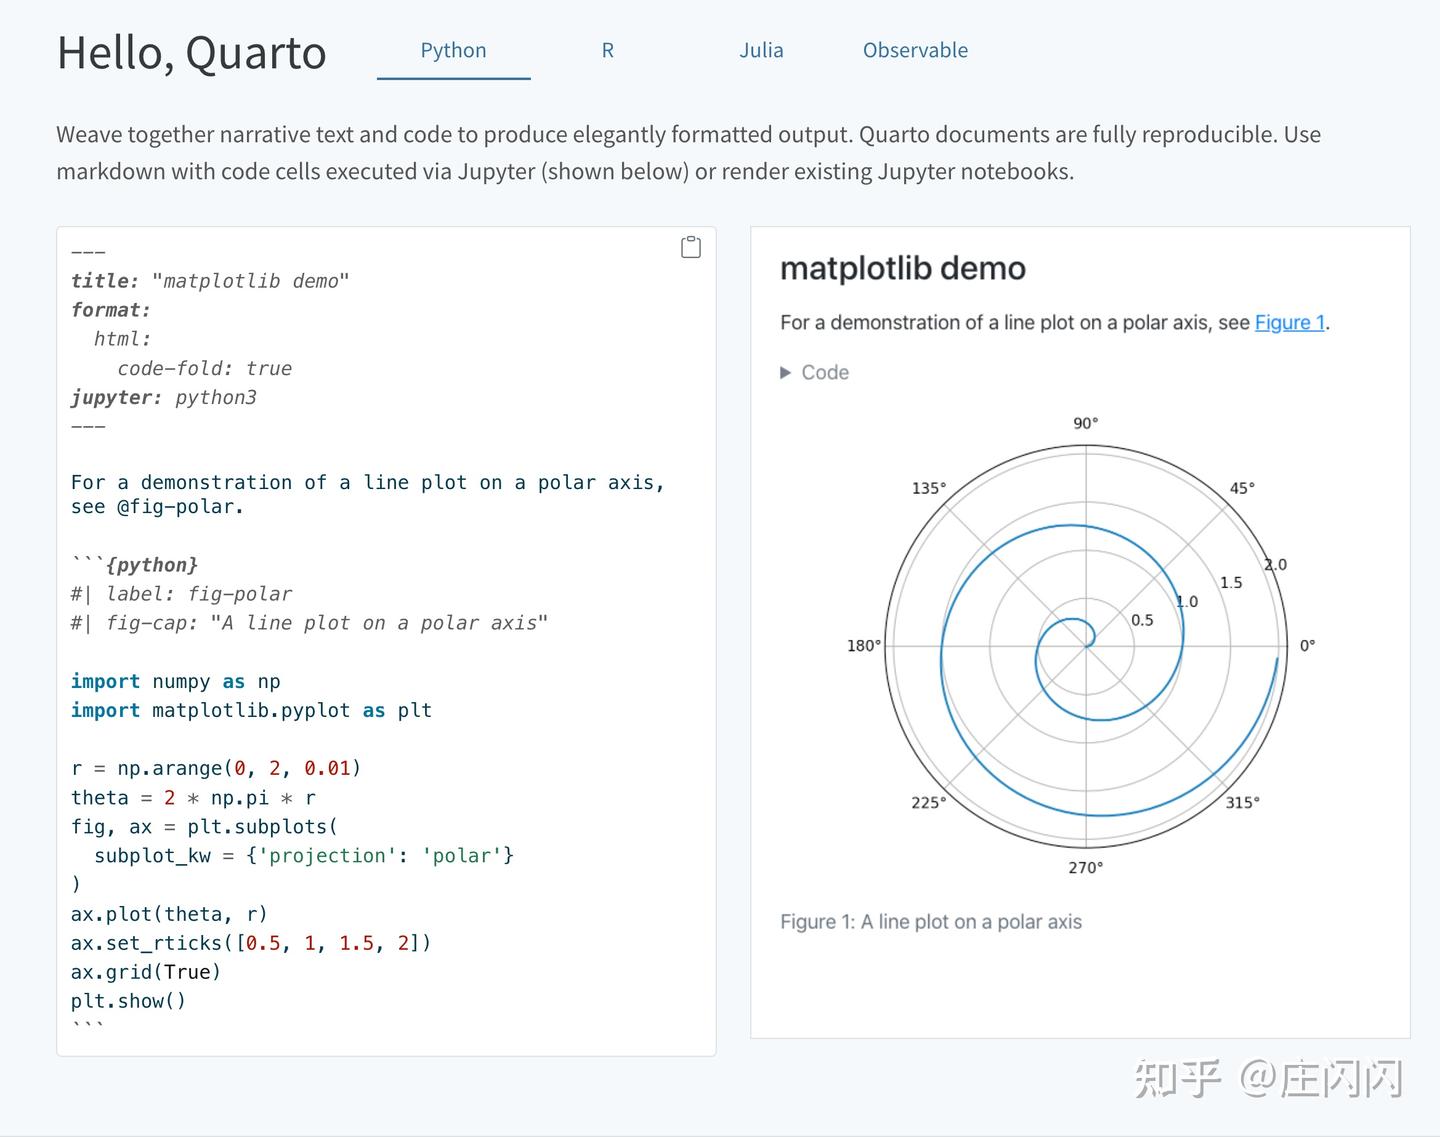Click the import numpy as np line
Viewport: 1440px width, 1137px height.
(175, 681)
